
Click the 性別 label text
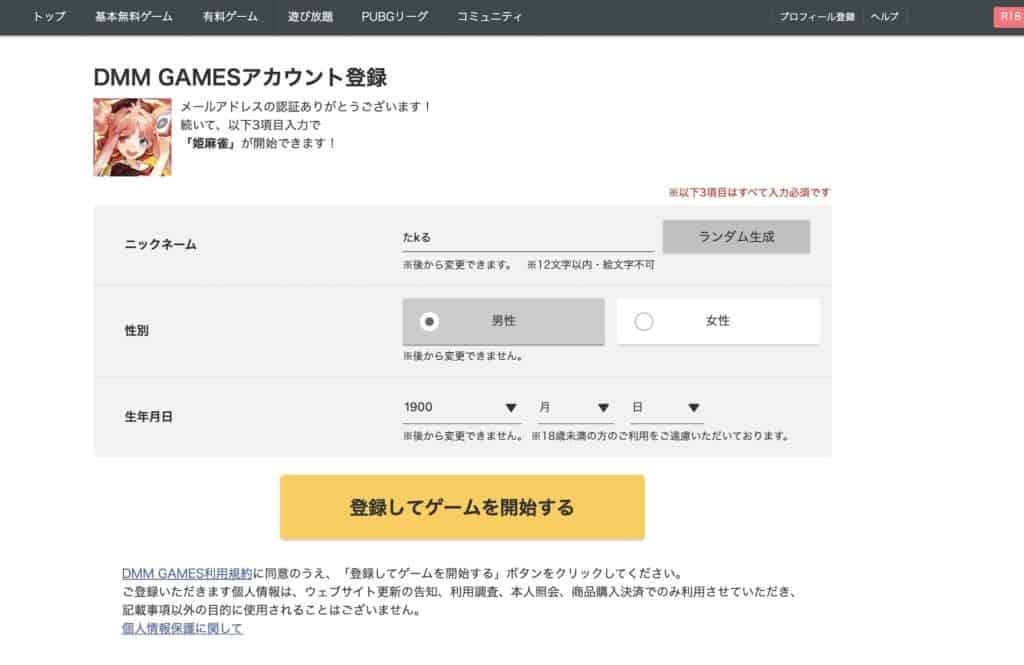tap(136, 331)
